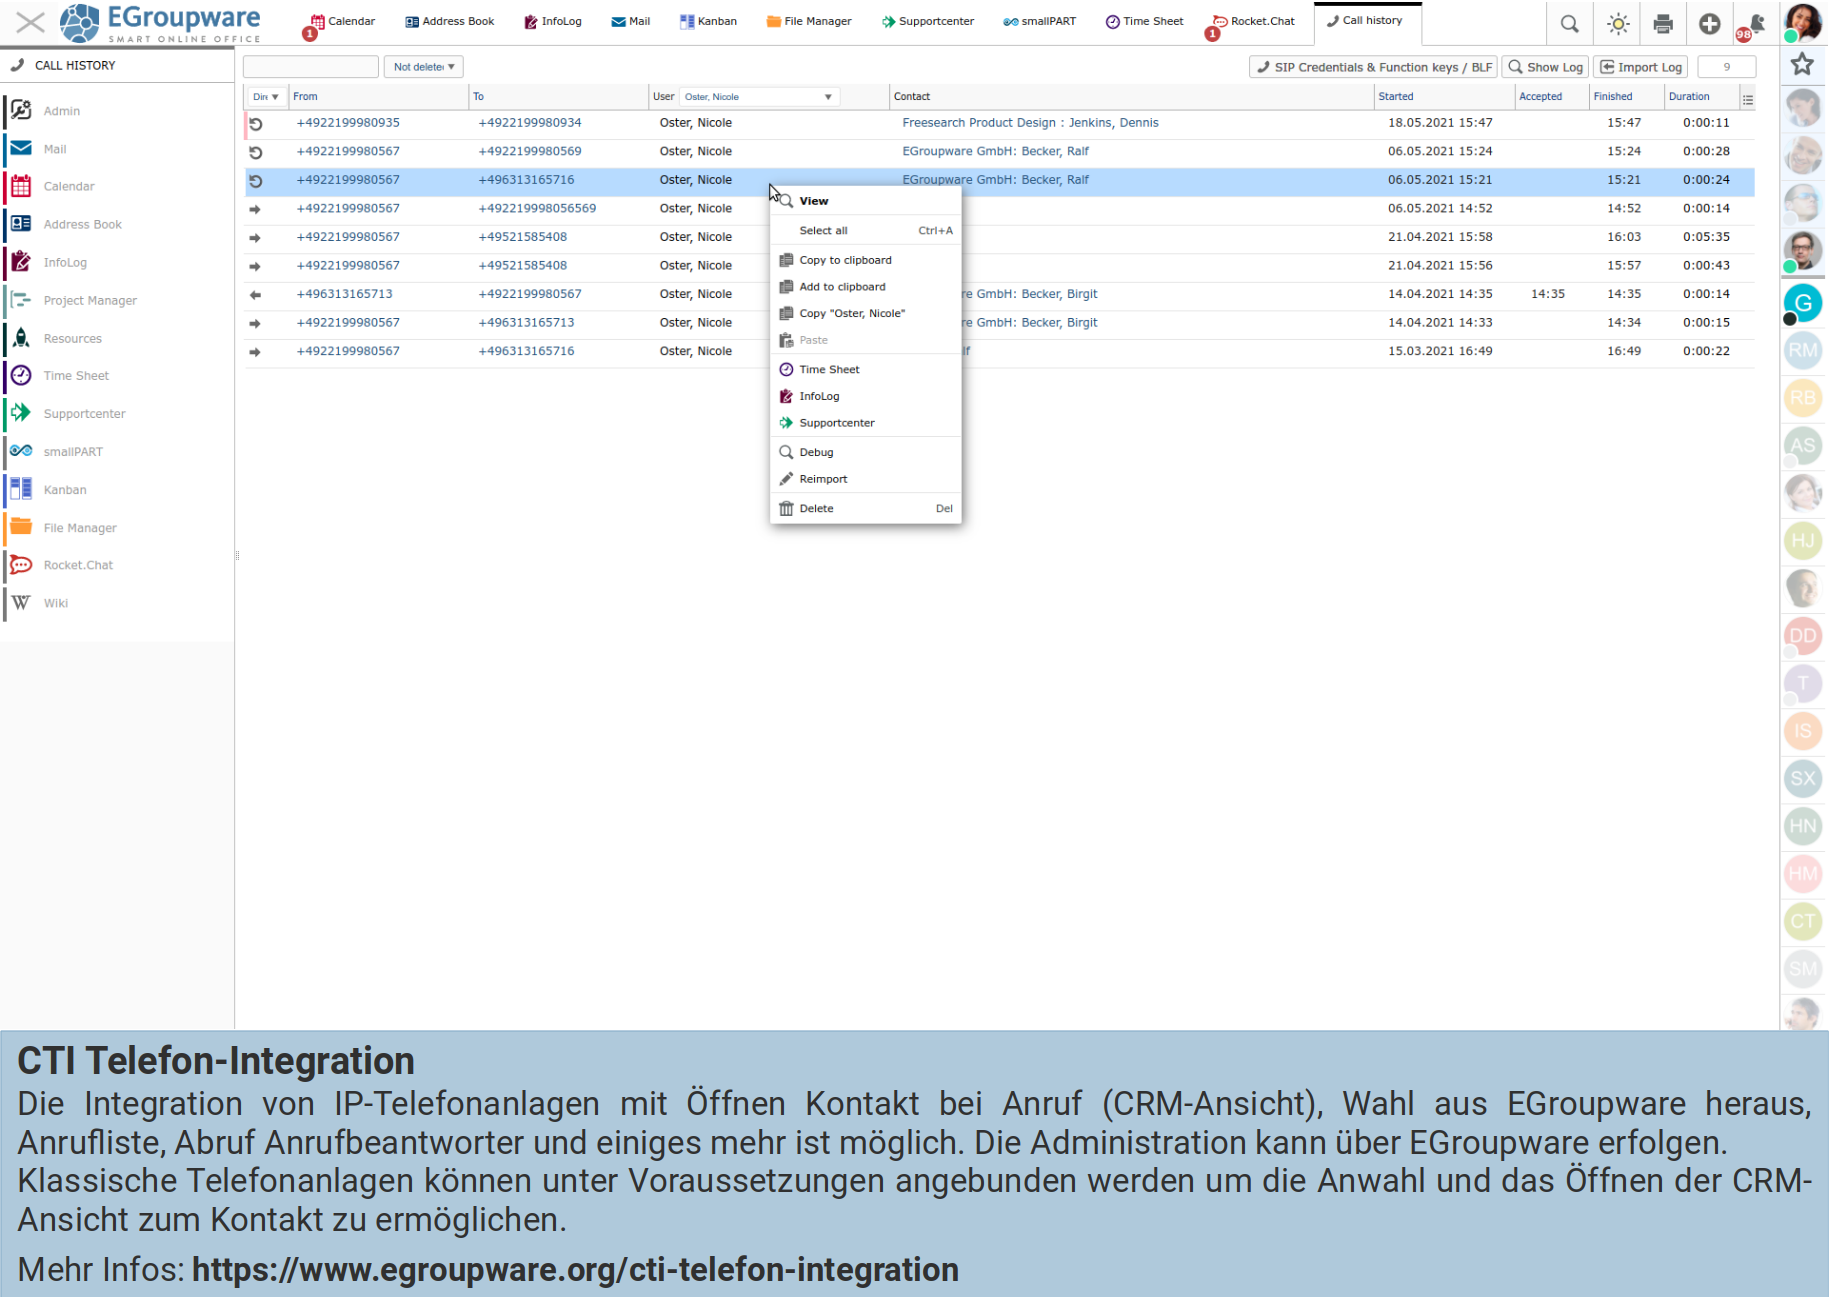The image size is (1829, 1297).
Task: Click the search magnifier icon in top bar
Action: (1569, 23)
